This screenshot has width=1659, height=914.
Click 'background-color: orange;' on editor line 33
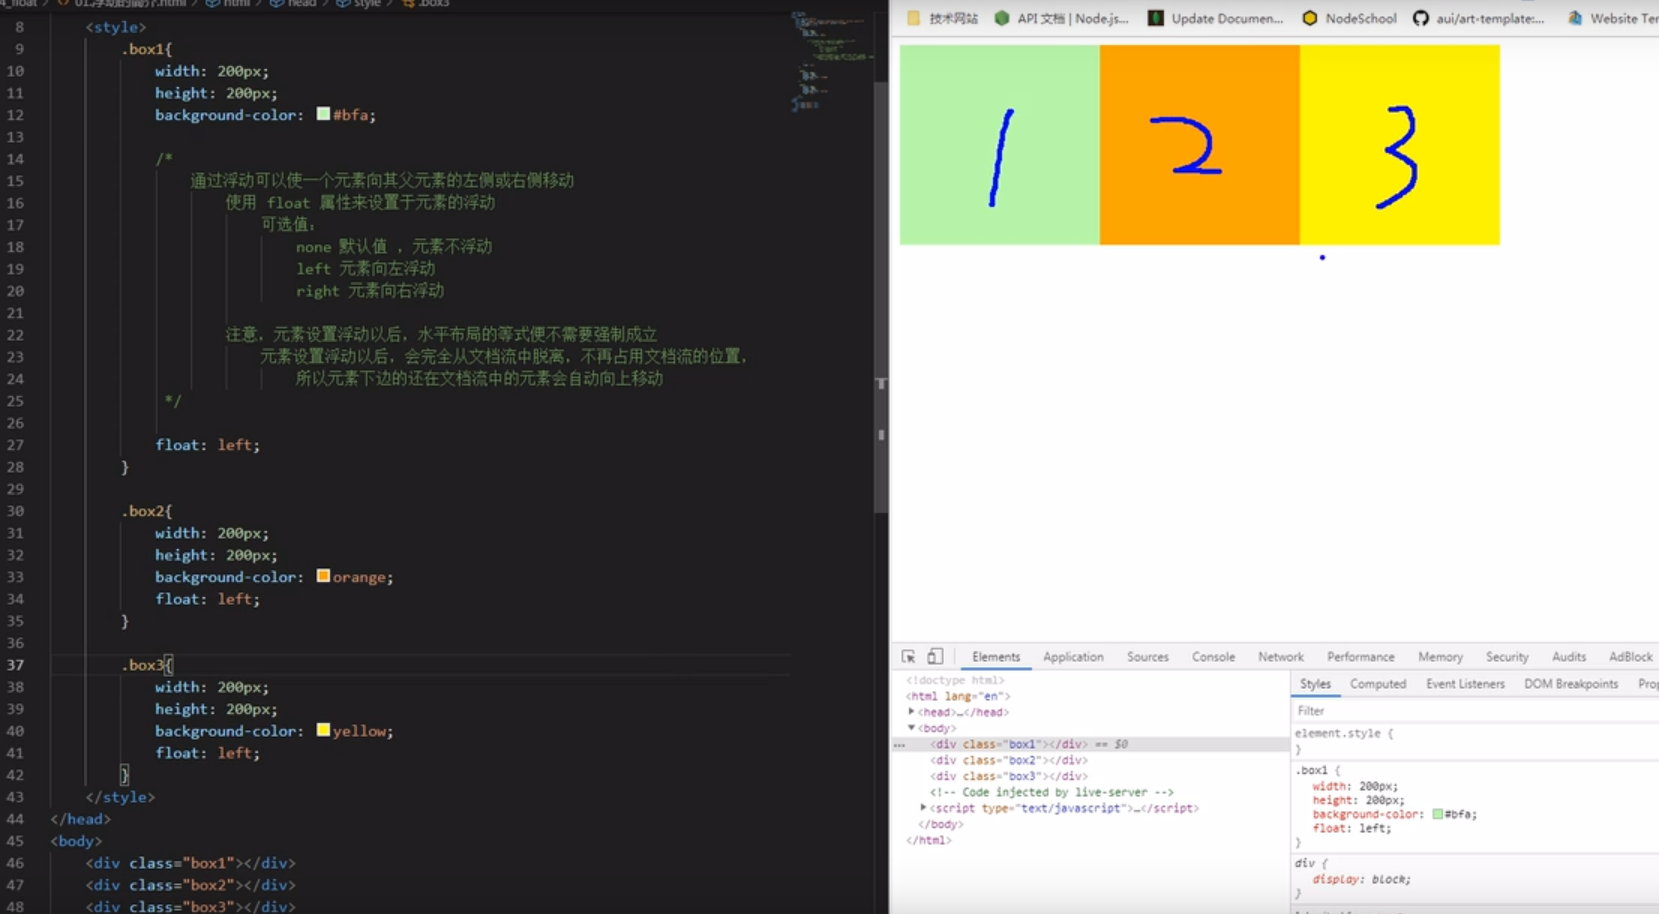tap(274, 577)
